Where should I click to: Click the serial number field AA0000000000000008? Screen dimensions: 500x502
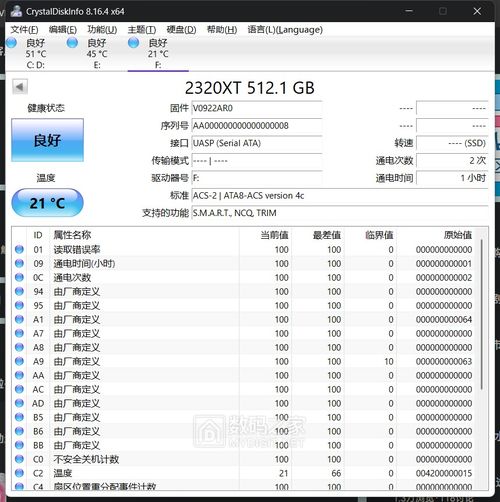[257, 126]
